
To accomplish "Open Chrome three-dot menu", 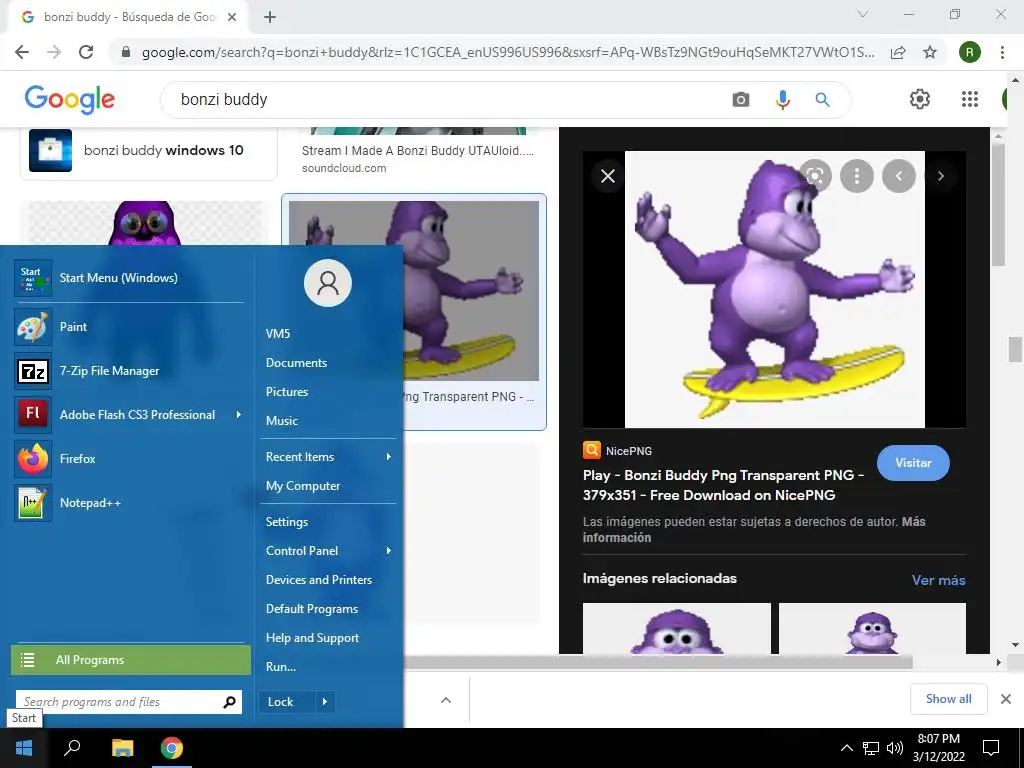I will coord(1002,52).
